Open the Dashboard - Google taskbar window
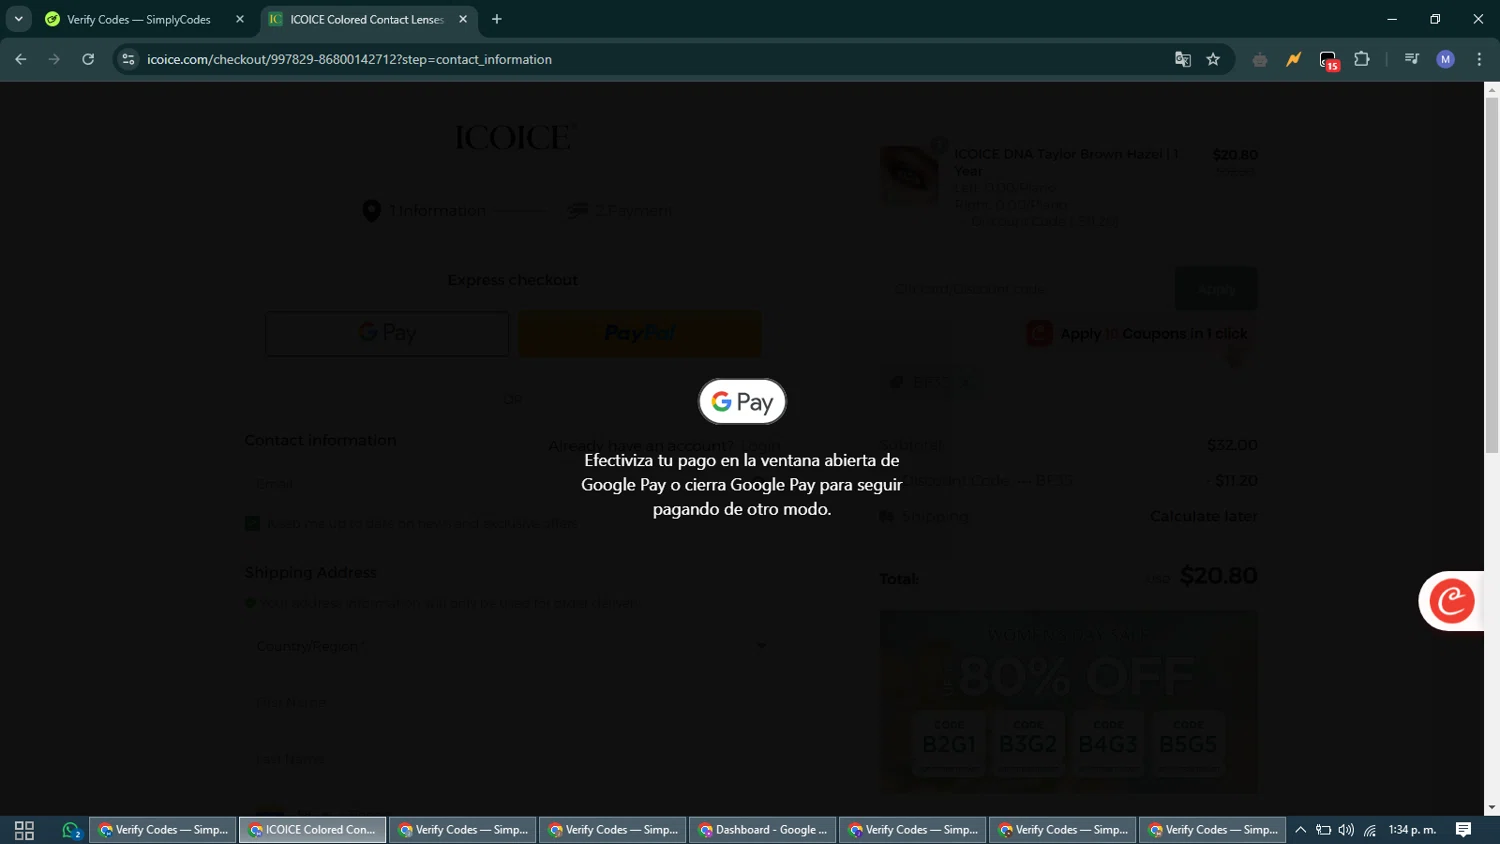 click(763, 830)
